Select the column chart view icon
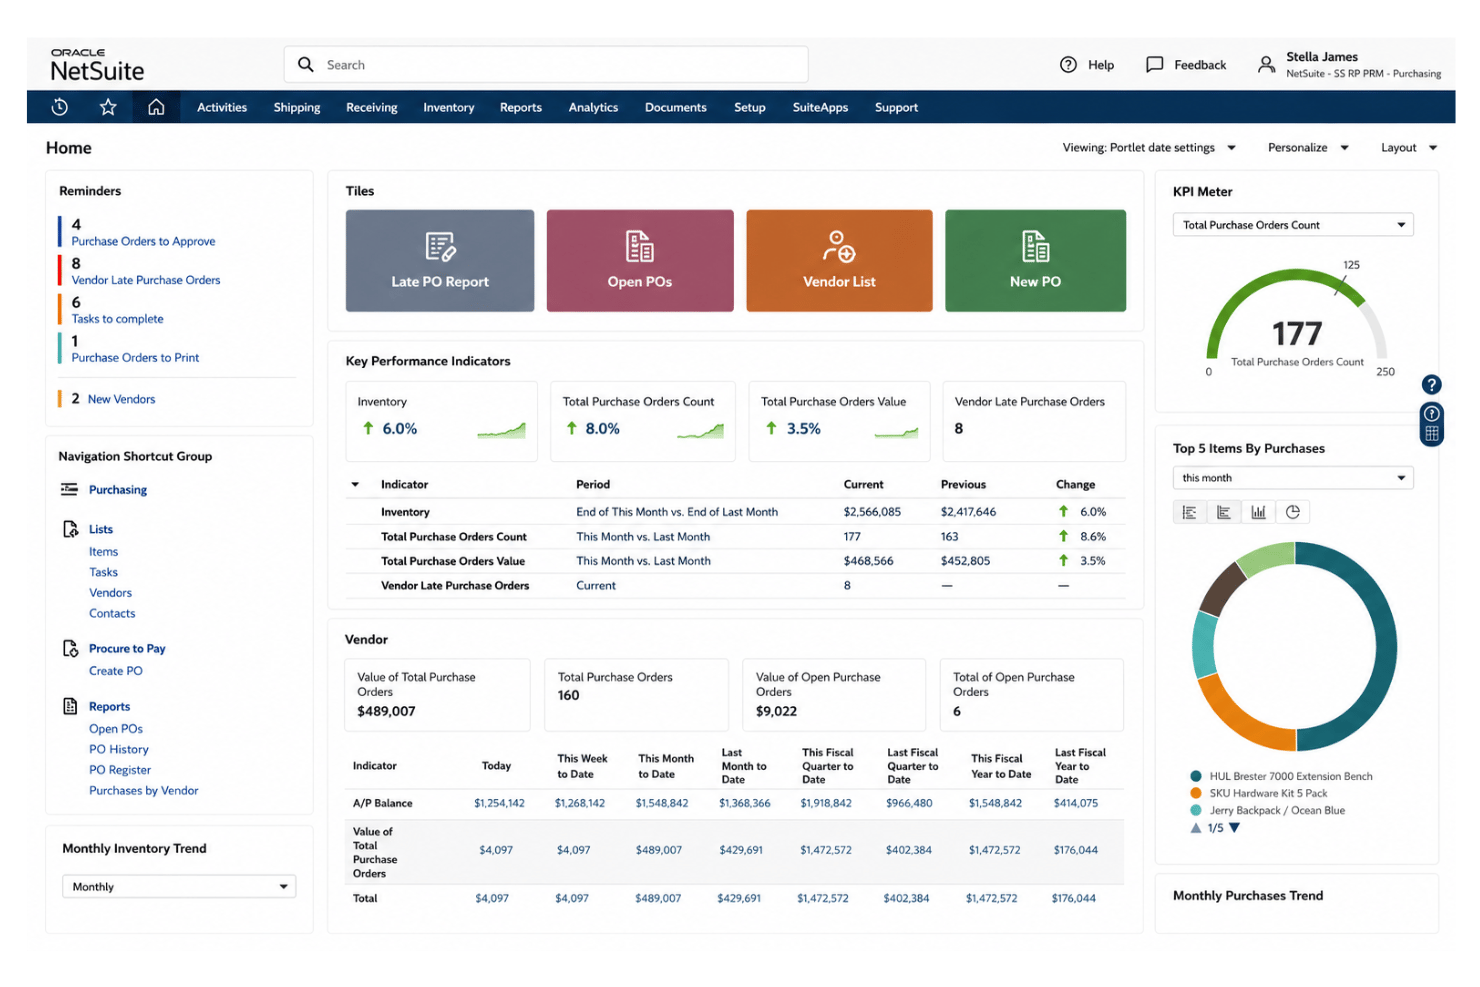 [1258, 512]
